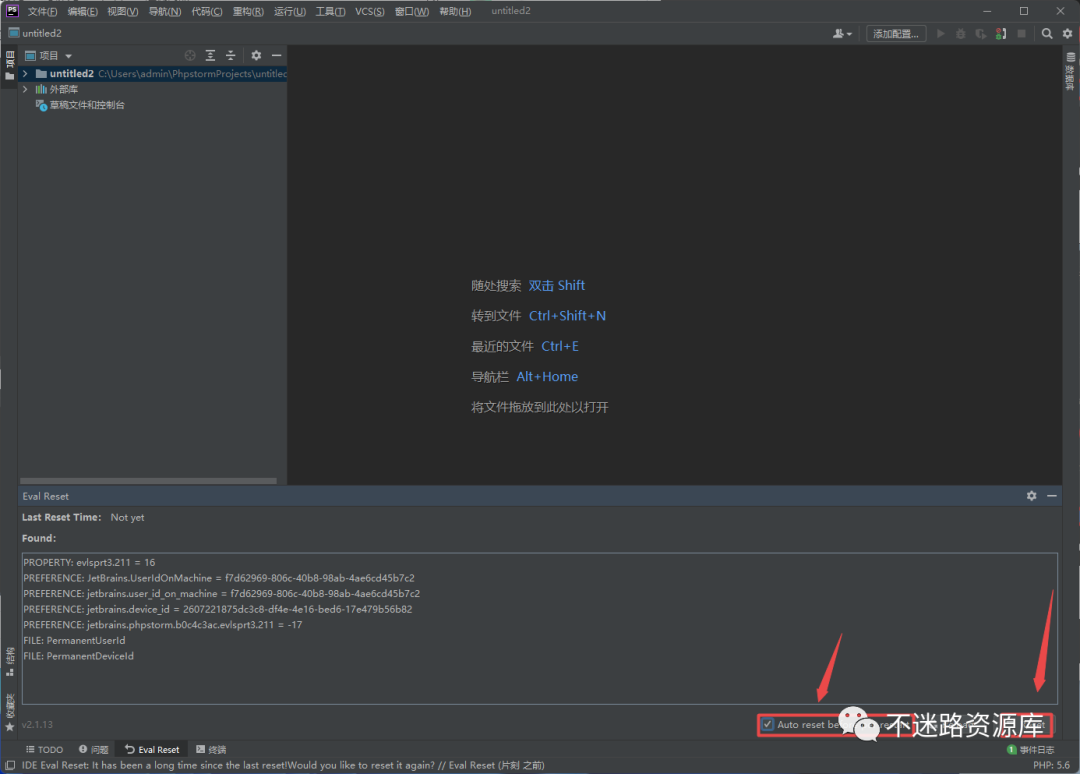Click the v2.1.13 version label

tap(37, 724)
